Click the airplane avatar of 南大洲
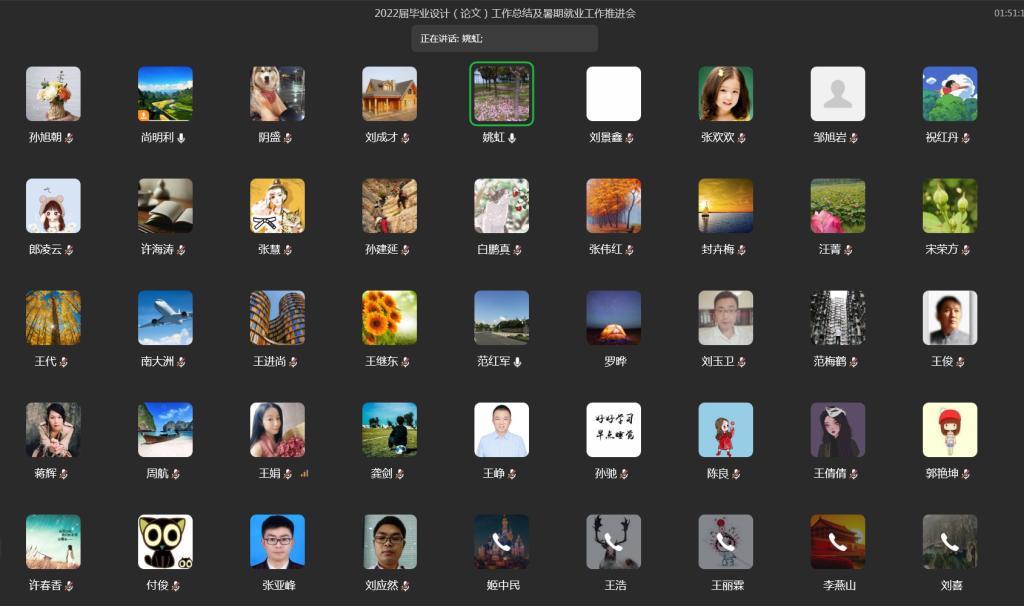Viewport: 1024px width, 606px height. click(165, 318)
